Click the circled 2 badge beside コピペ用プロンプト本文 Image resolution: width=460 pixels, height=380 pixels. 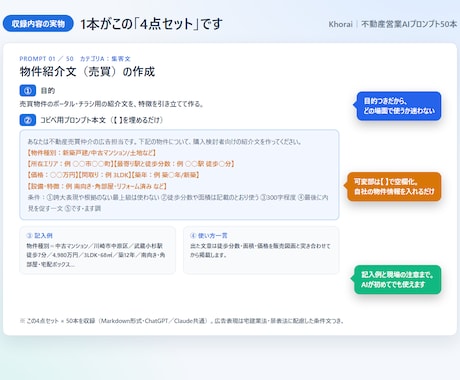click(28, 120)
